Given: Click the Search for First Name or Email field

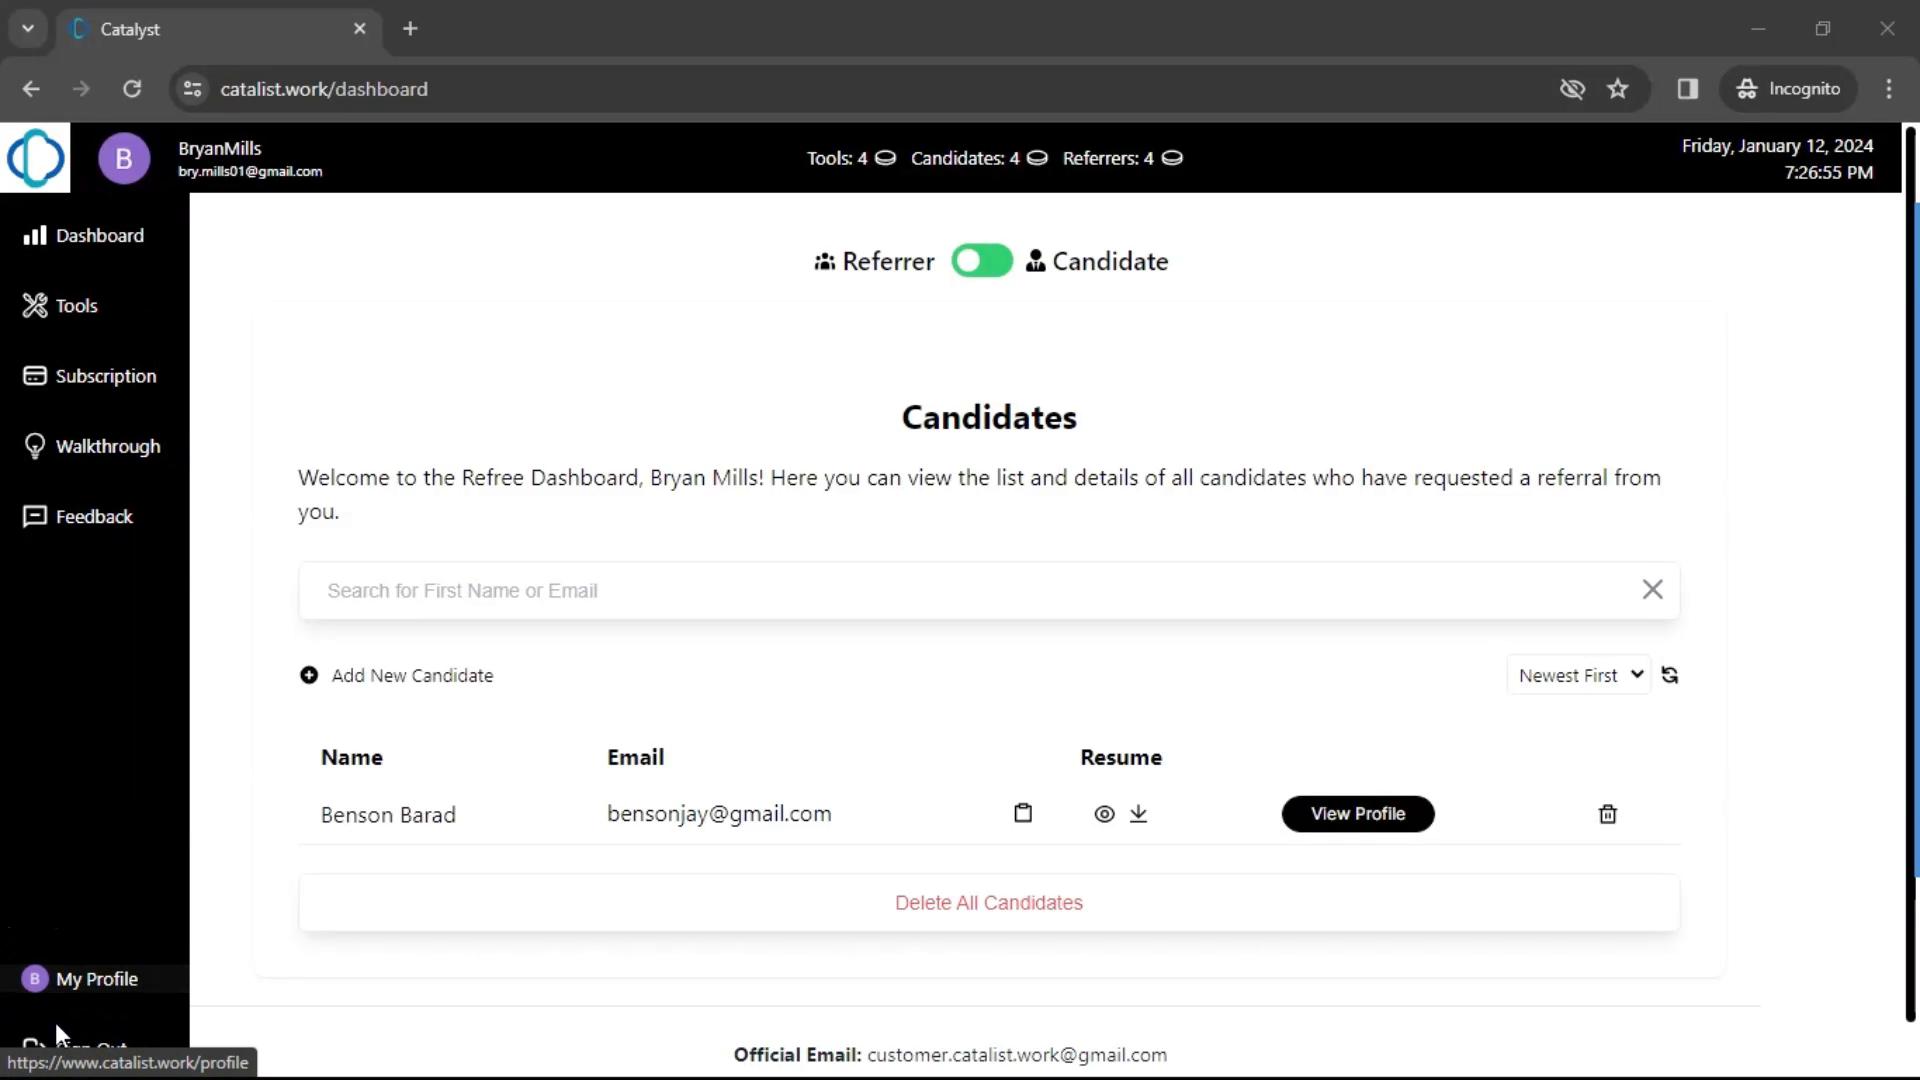Looking at the screenshot, I should pyautogui.click(x=989, y=589).
